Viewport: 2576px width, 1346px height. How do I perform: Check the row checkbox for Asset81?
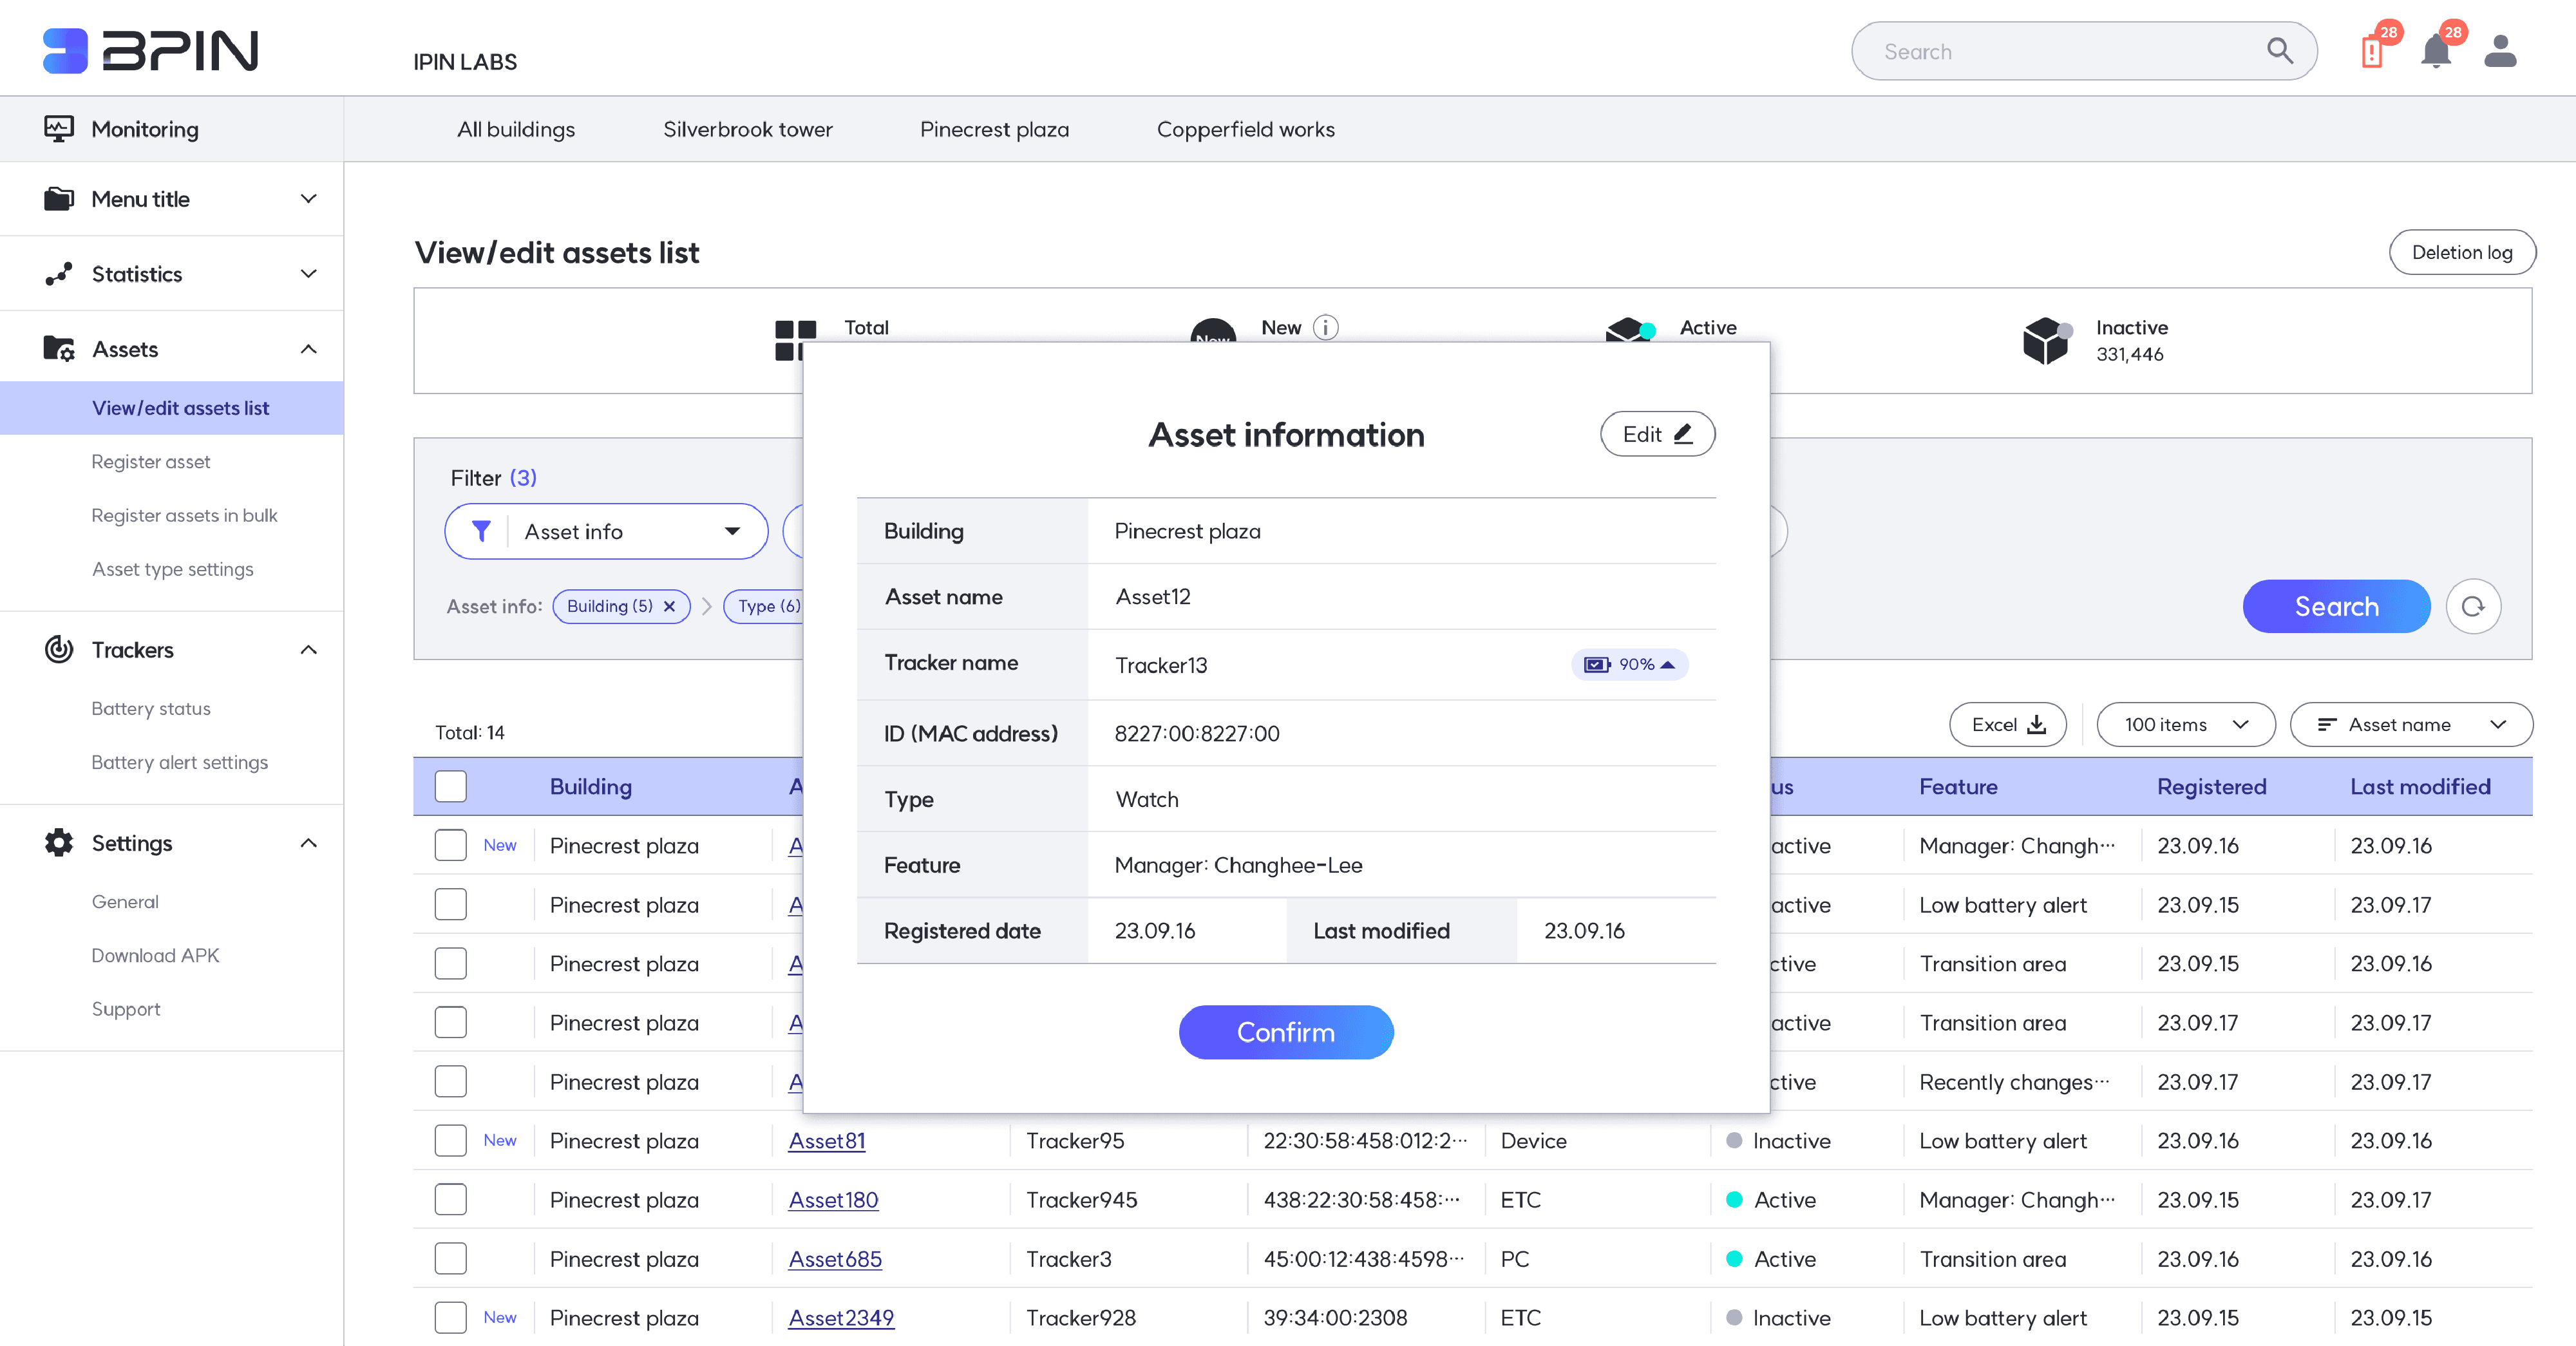point(450,1140)
